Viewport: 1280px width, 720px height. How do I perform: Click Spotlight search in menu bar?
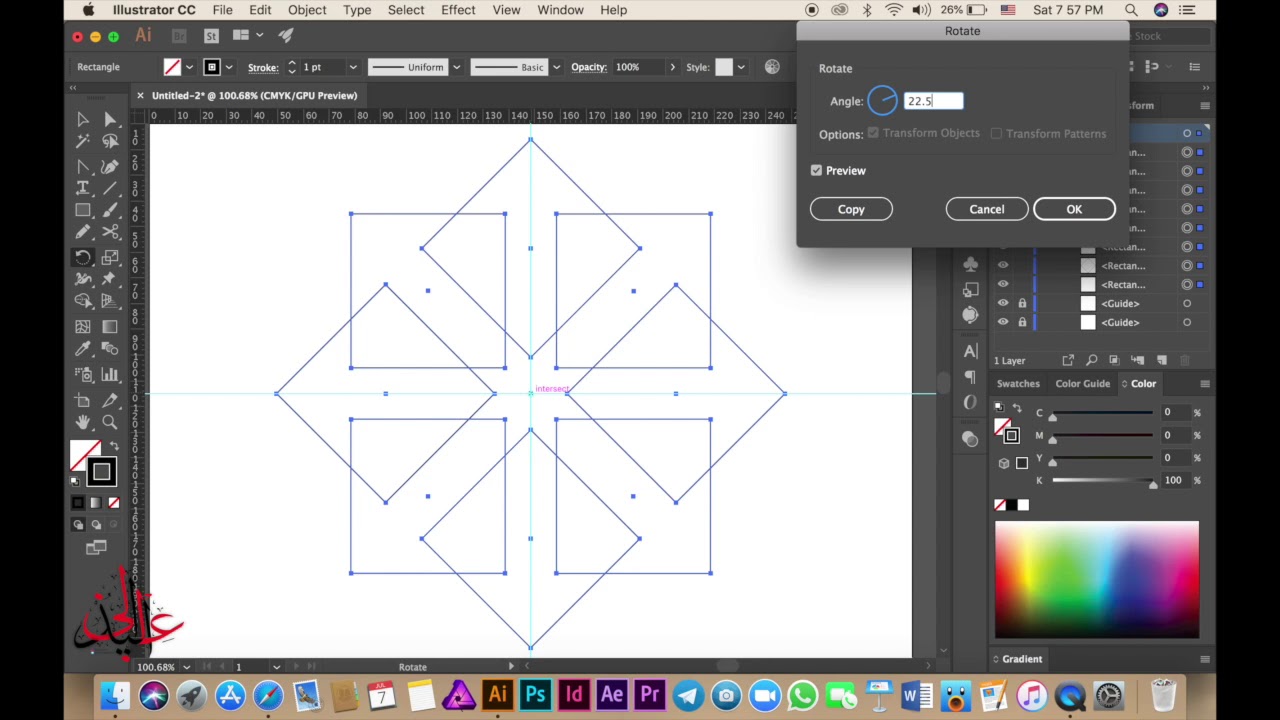1131,10
